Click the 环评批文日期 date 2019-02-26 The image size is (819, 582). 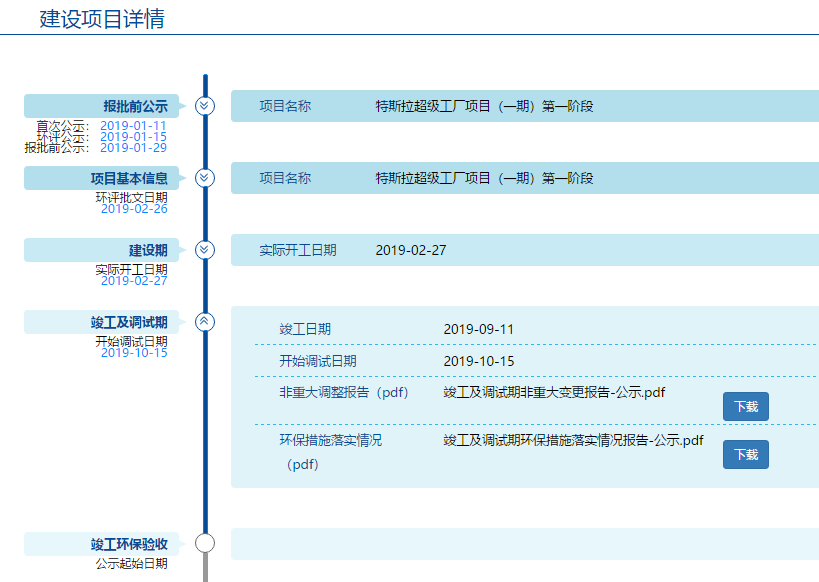pos(134,209)
